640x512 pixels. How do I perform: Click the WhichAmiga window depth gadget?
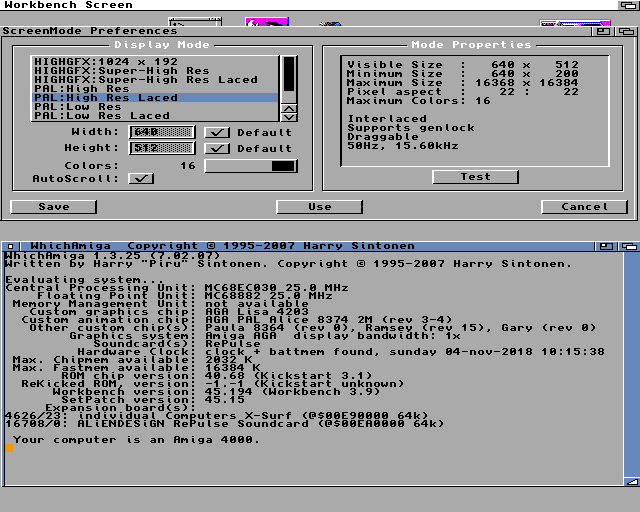point(629,245)
